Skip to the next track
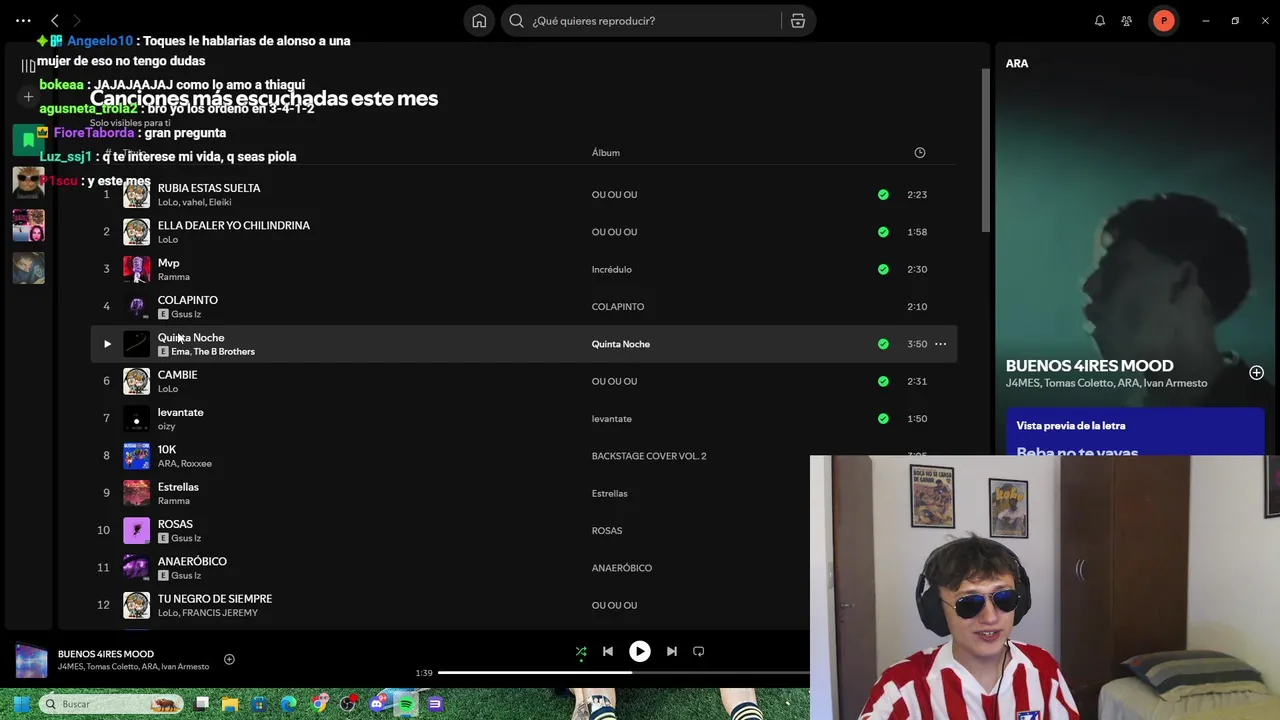1280x720 pixels. click(672, 651)
